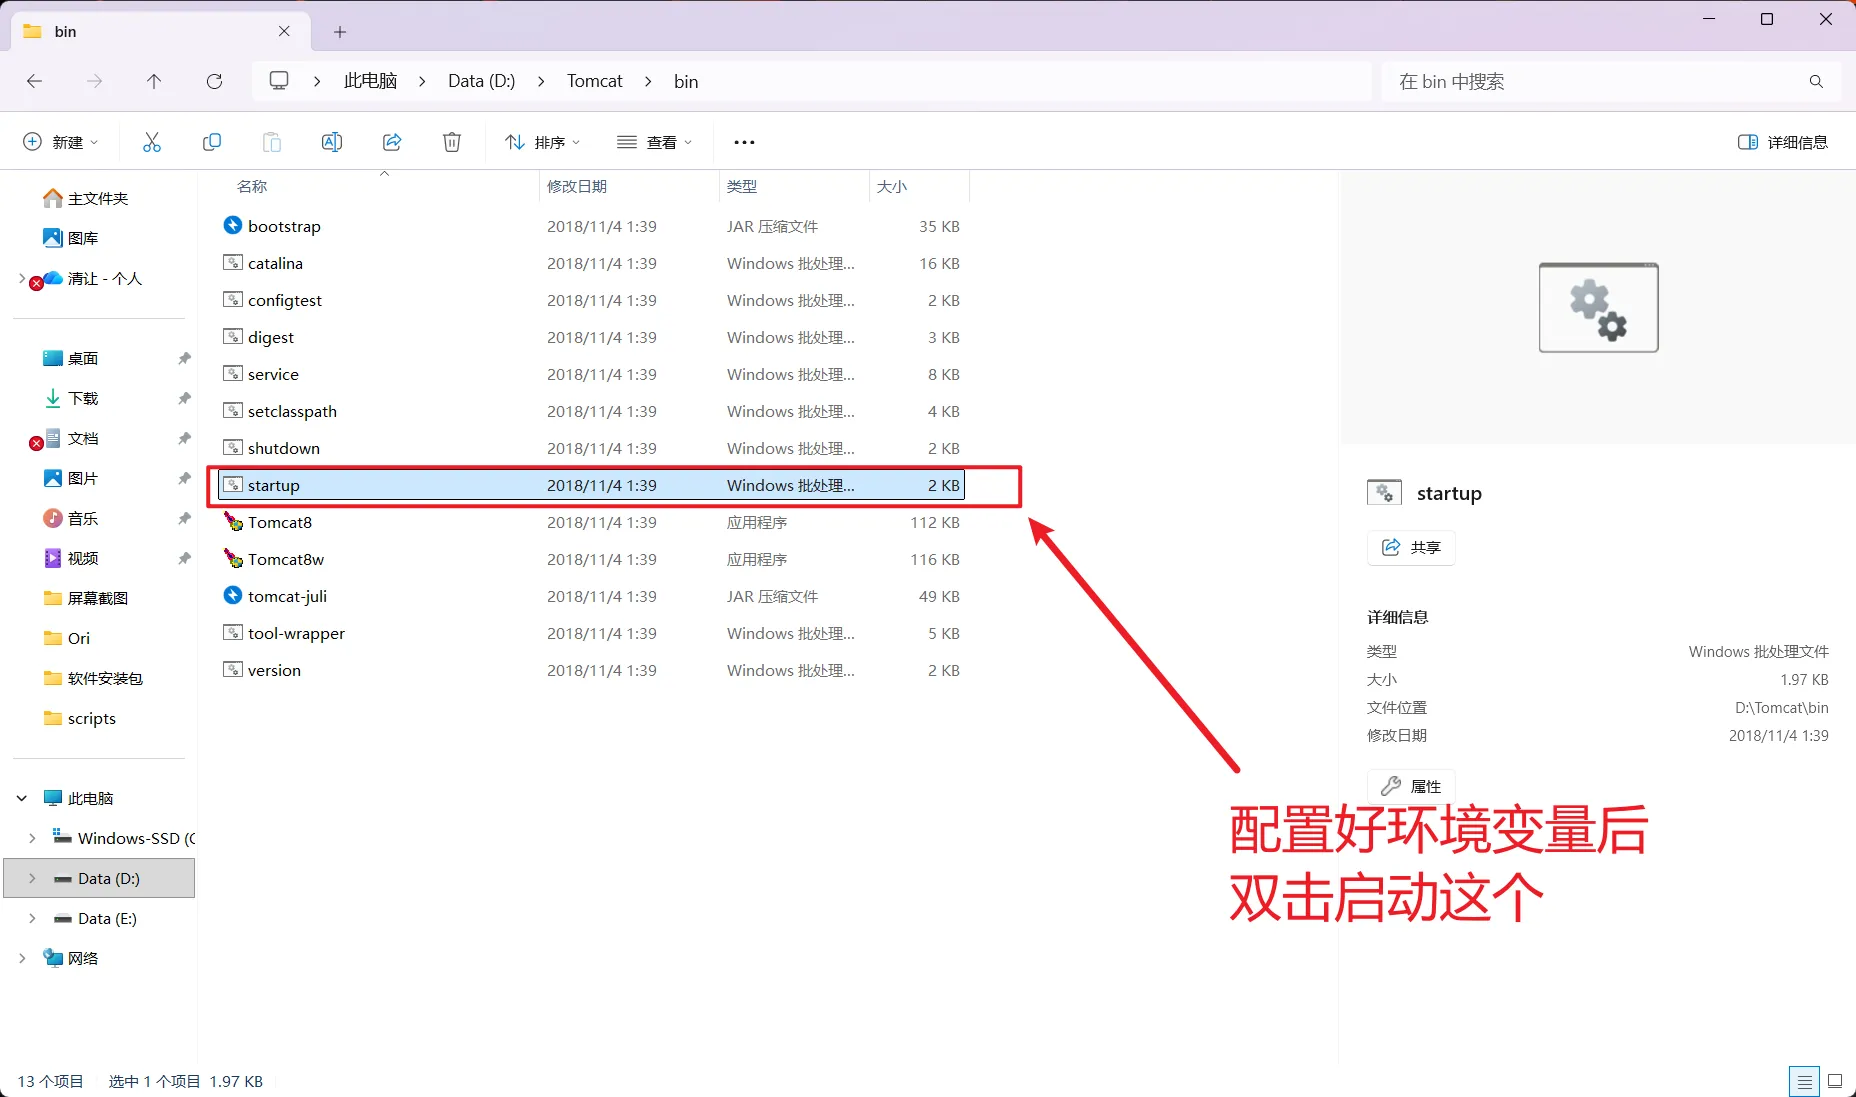Expand the Windows-SSD drive node
The image size is (1856, 1097).
click(32, 838)
